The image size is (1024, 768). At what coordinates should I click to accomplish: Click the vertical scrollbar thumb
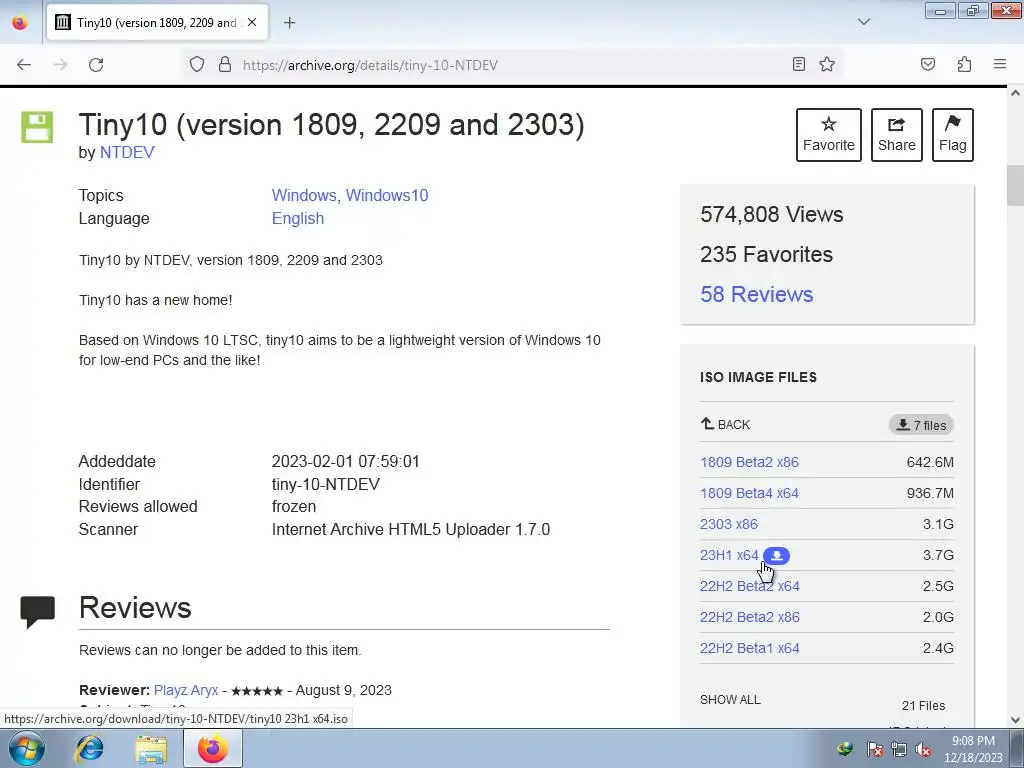pyautogui.click(x=1015, y=185)
